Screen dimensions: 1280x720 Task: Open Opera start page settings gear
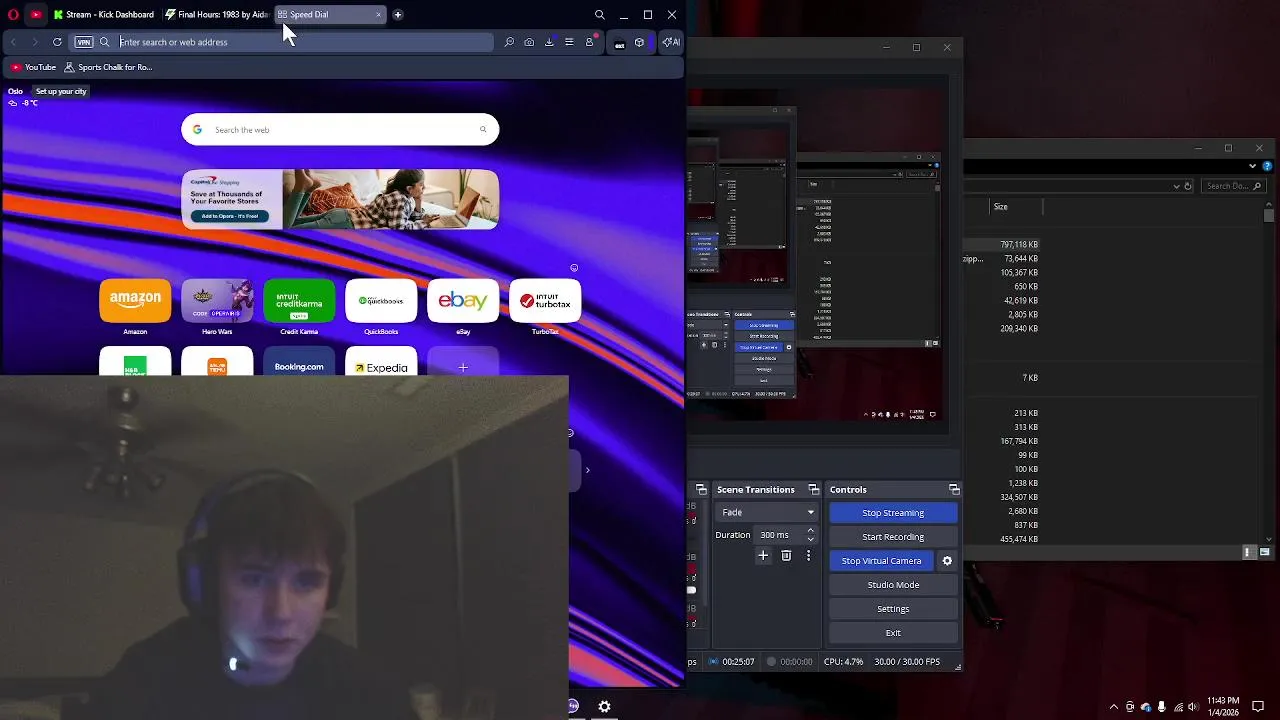click(604, 706)
